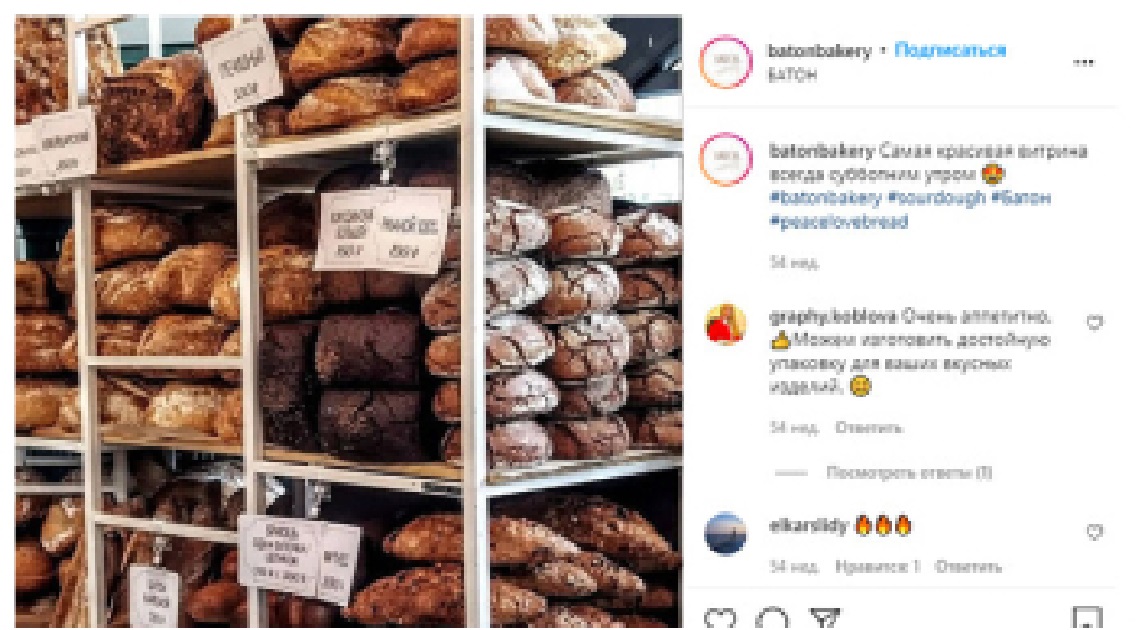Share post via paper plane icon
This screenshot has height=630, width=1138.
824,618
